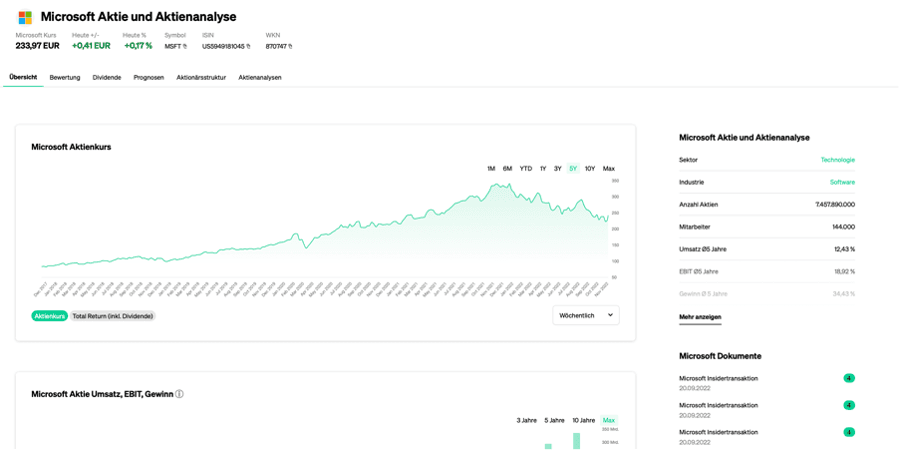Viewport: 901px width, 452px height.
Task: Choose the YTD chart range
Action: [x=526, y=168]
